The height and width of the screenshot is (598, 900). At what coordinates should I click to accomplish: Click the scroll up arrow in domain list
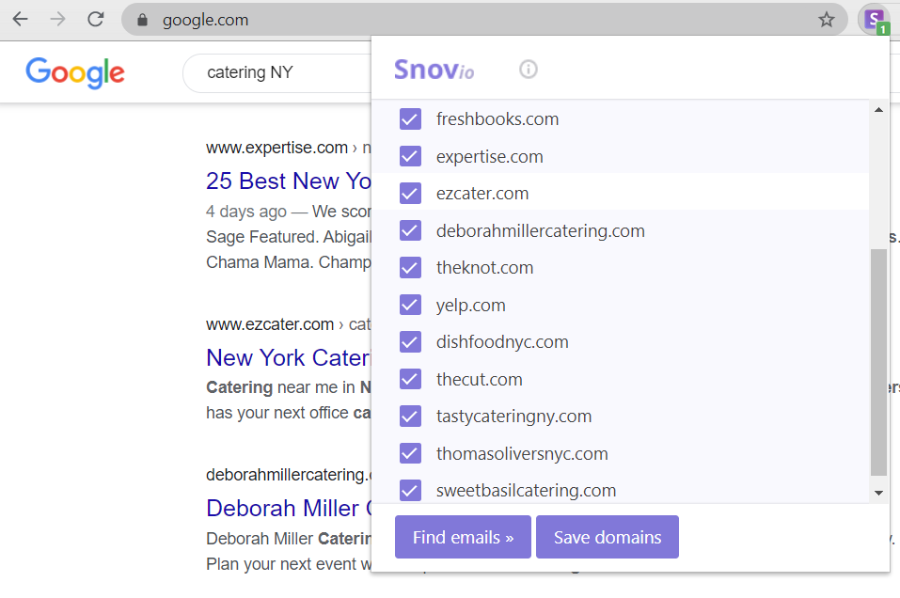[878, 110]
